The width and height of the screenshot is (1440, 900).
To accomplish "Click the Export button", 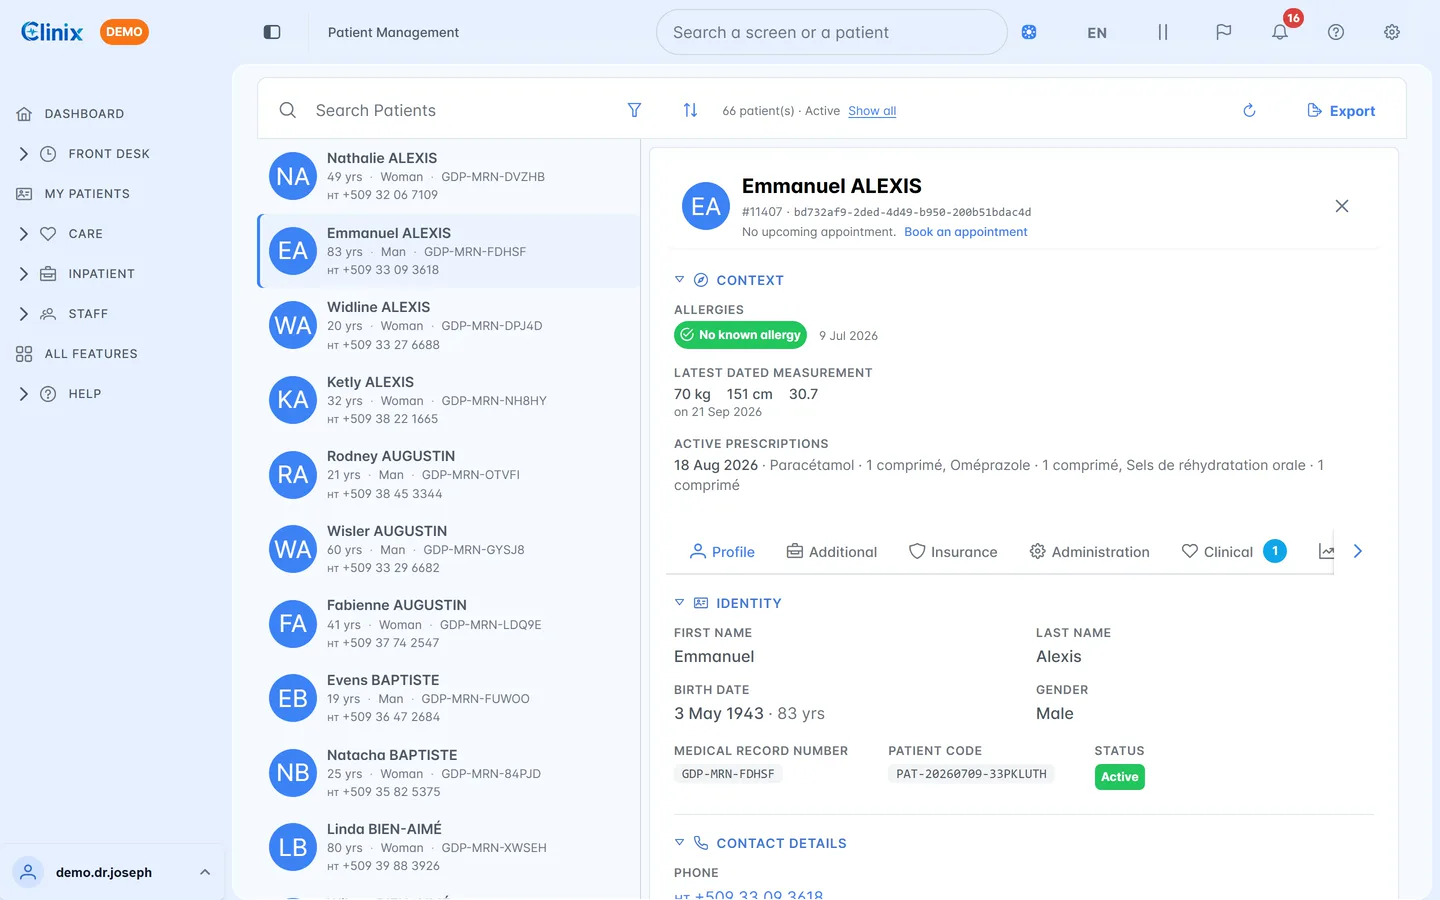I will tap(1341, 110).
